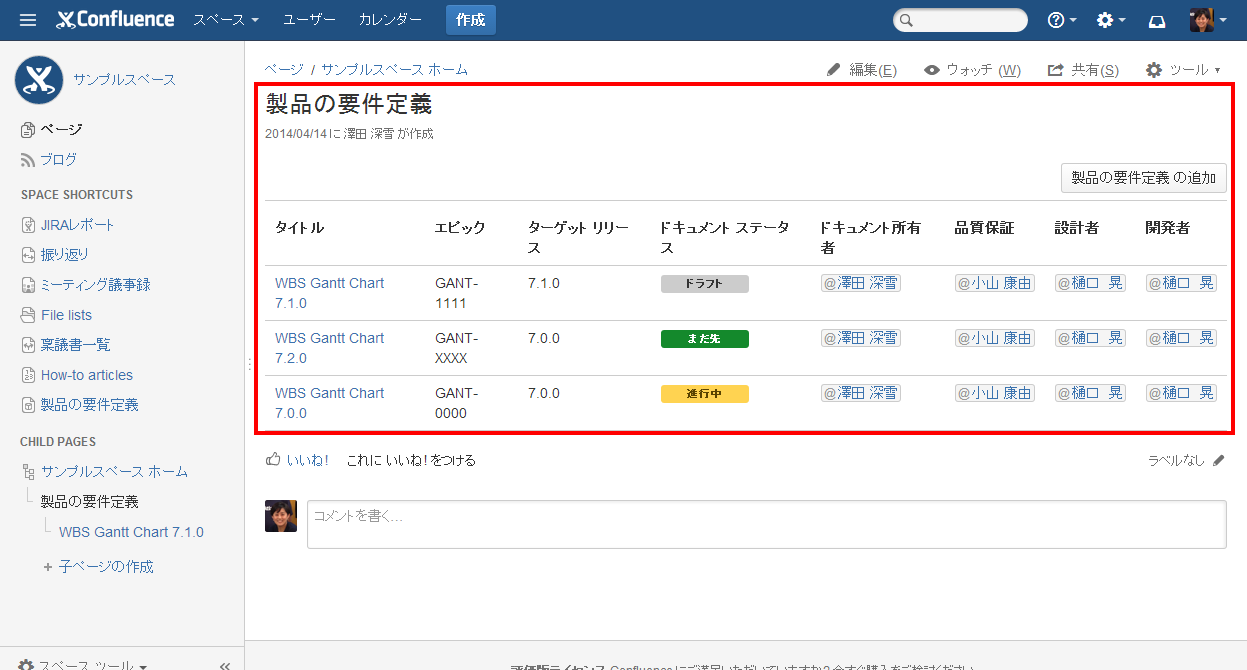
Task: Click the Confluence logo
Action: point(115,20)
